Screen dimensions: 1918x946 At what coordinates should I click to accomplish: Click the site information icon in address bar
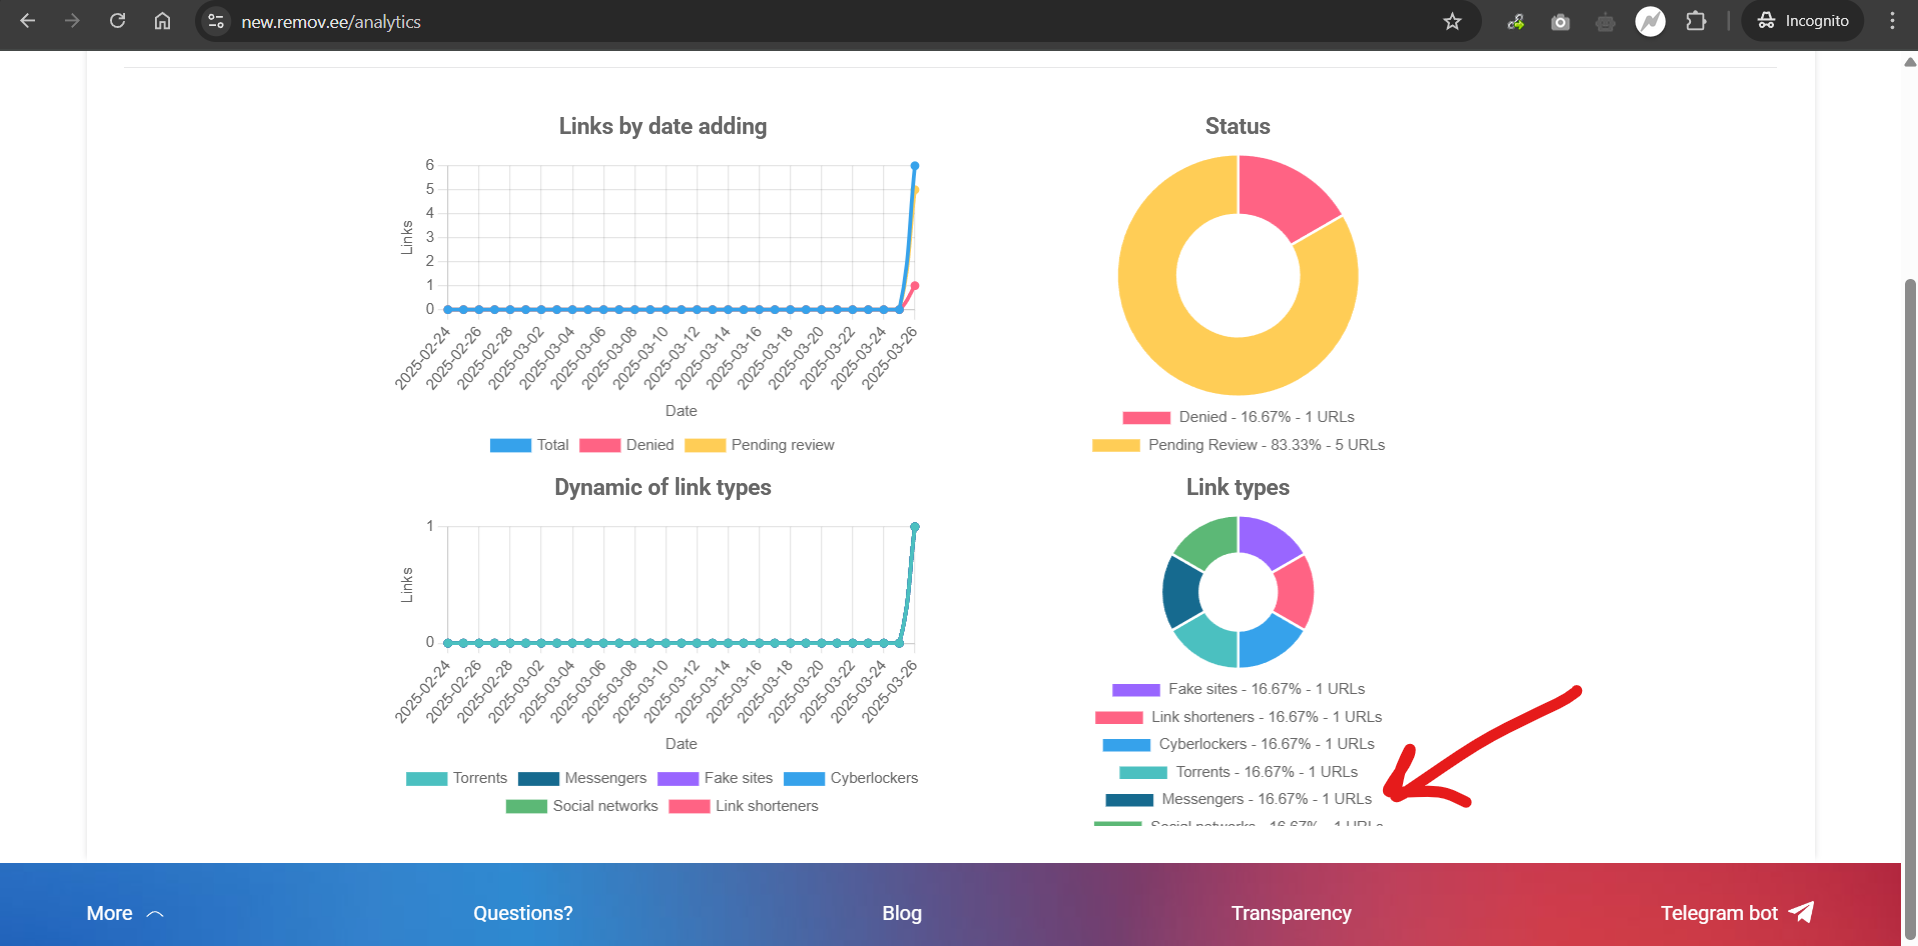[216, 21]
